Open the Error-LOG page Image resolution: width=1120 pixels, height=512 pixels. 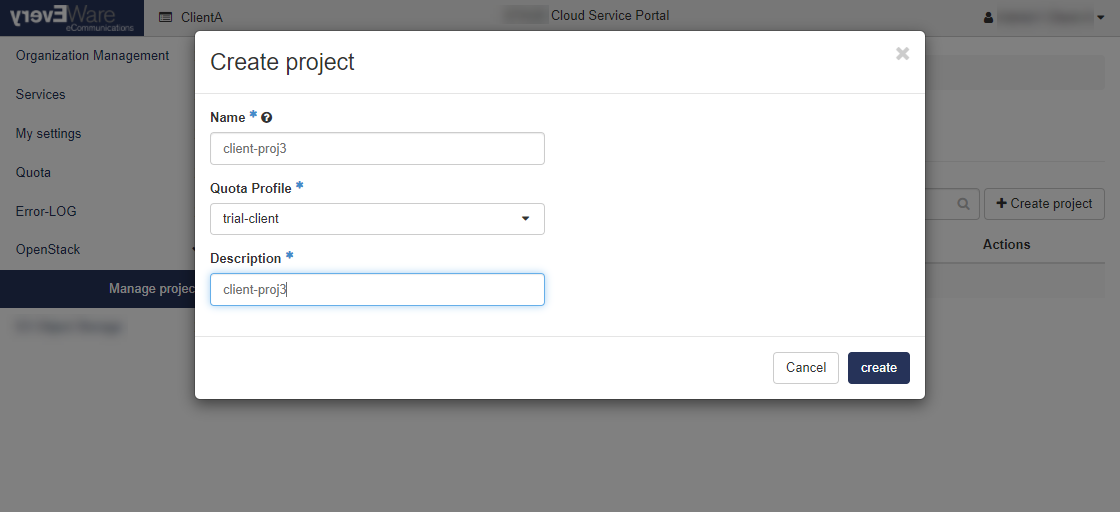point(46,211)
